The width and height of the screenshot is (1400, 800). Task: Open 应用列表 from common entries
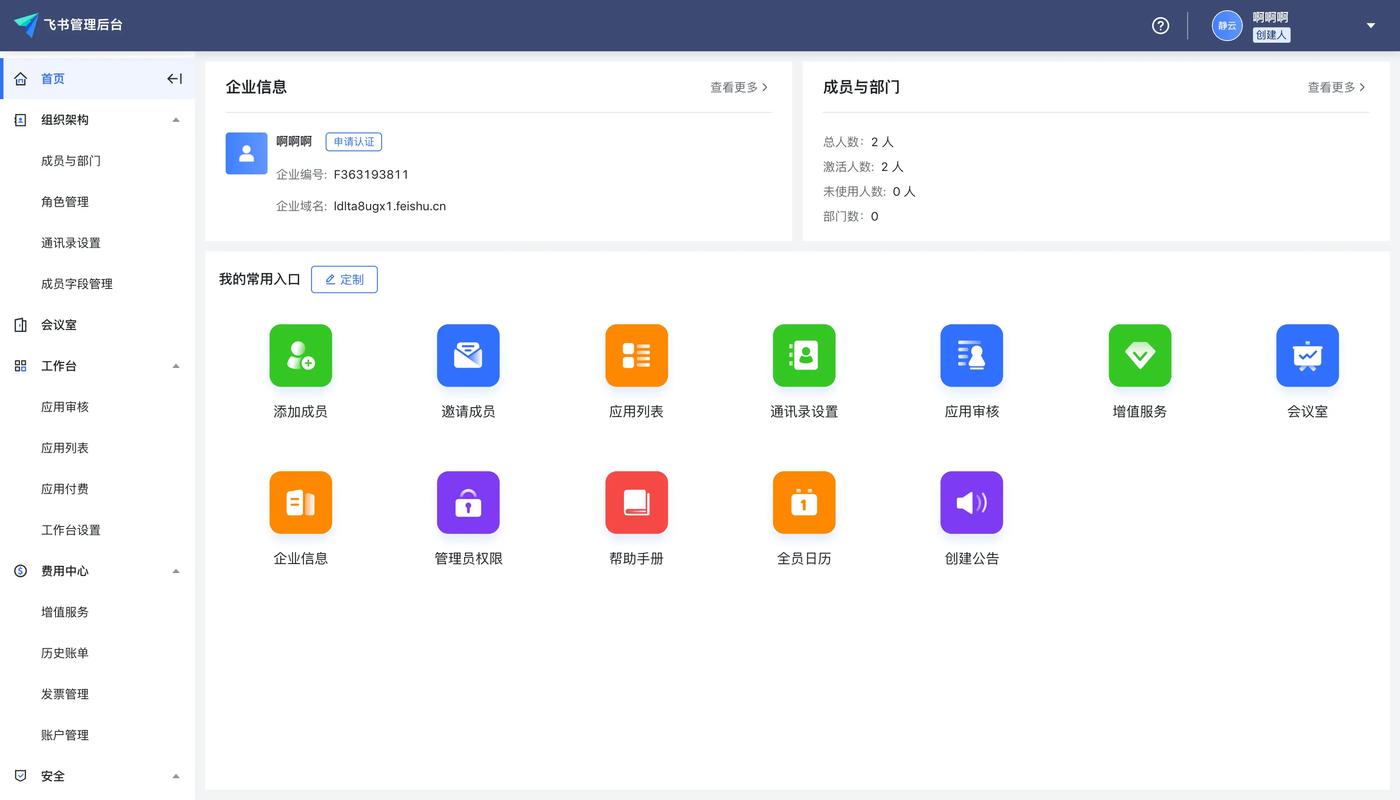pos(636,355)
